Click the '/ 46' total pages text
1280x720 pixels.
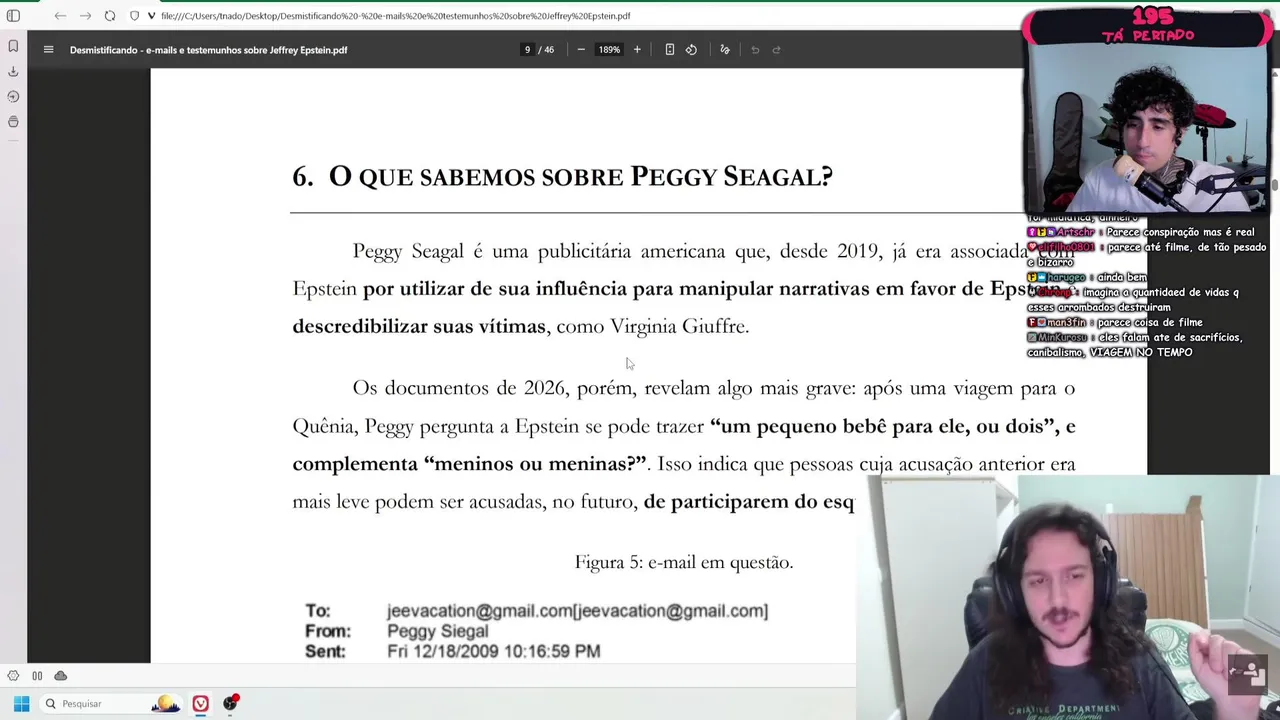[546, 50]
